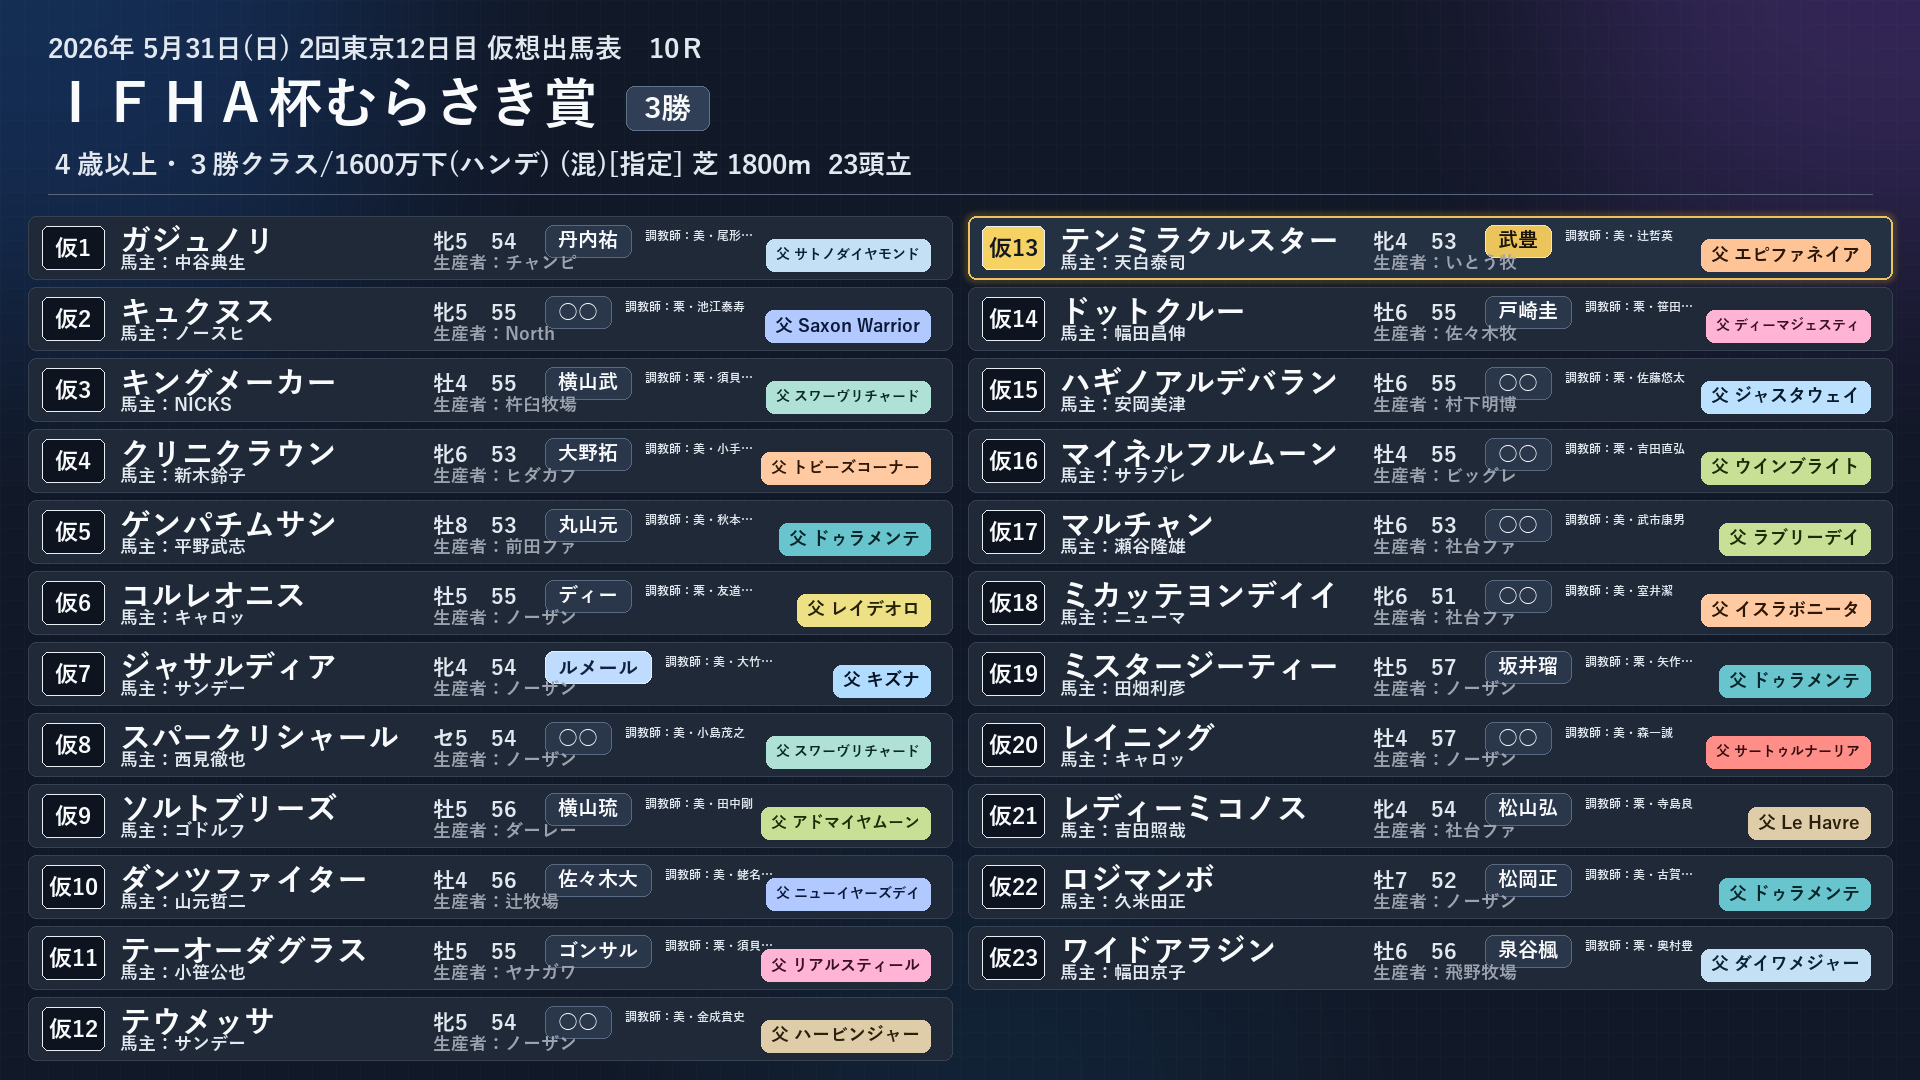Select horse name ガジュノリ
Screen dimensions: 1920x1080
(197, 240)
